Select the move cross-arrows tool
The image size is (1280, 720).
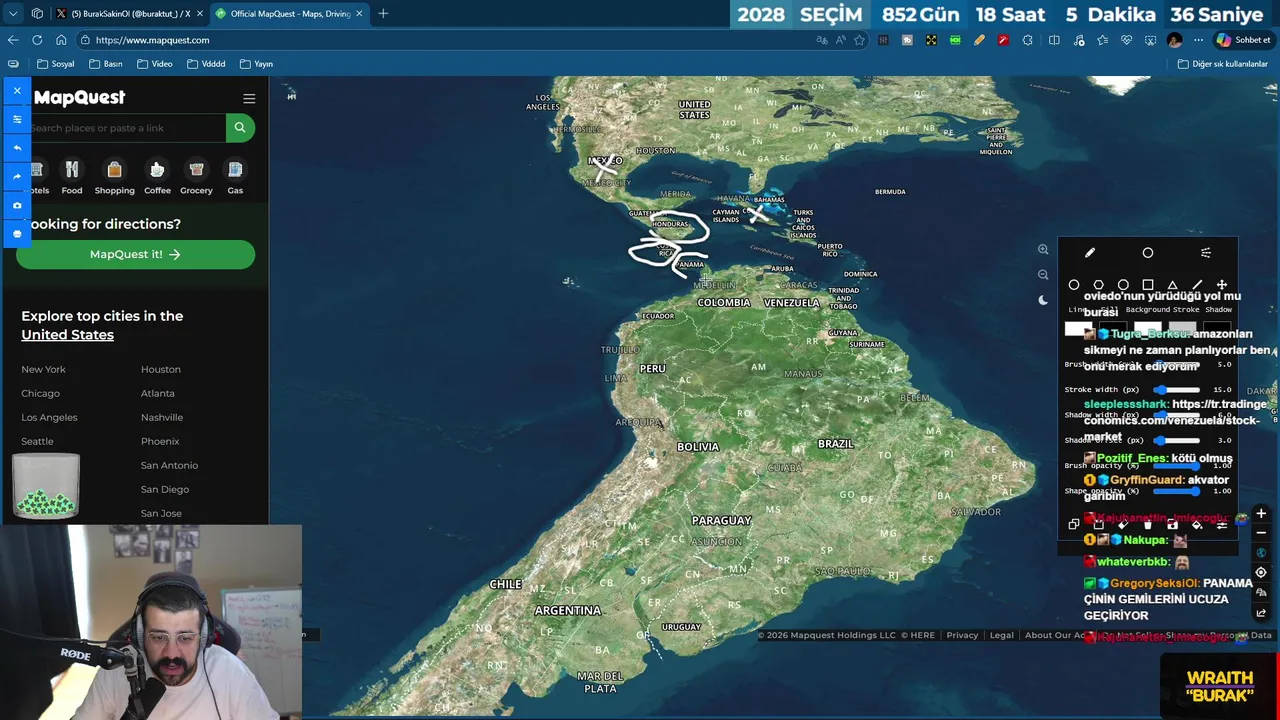[1221, 285]
